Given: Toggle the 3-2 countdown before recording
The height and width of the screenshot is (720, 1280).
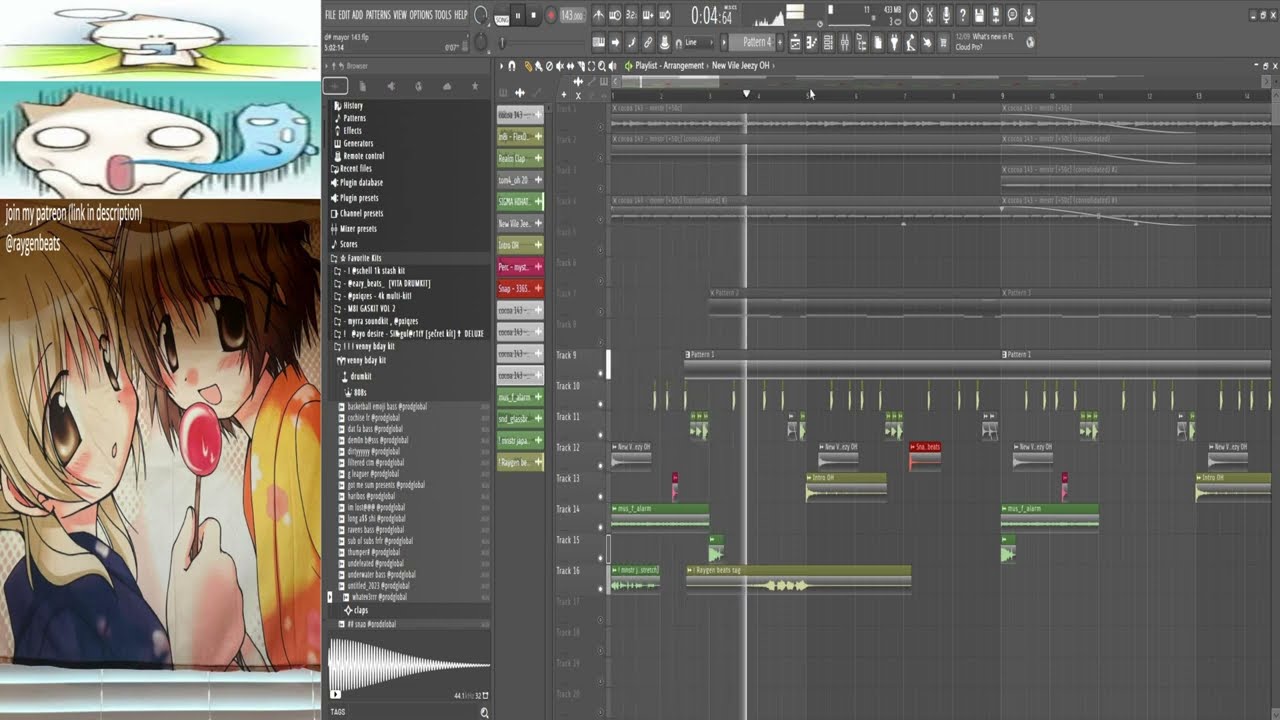Looking at the screenshot, I should (631, 15).
